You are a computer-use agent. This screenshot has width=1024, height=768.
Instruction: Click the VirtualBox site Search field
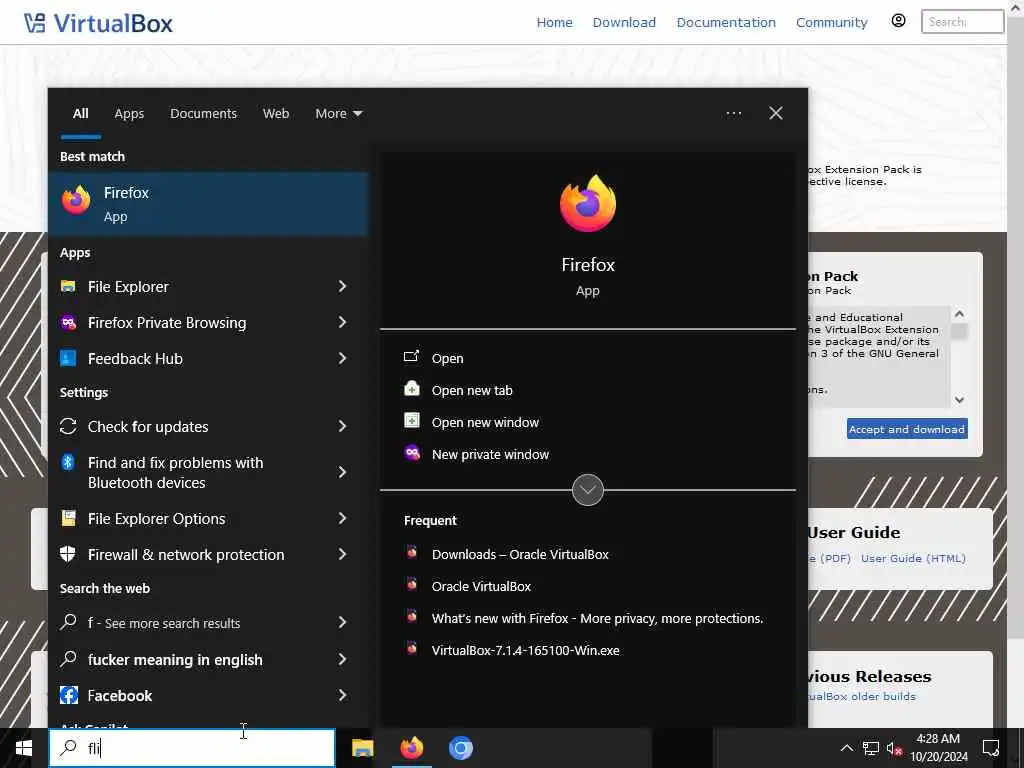tap(962, 22)
